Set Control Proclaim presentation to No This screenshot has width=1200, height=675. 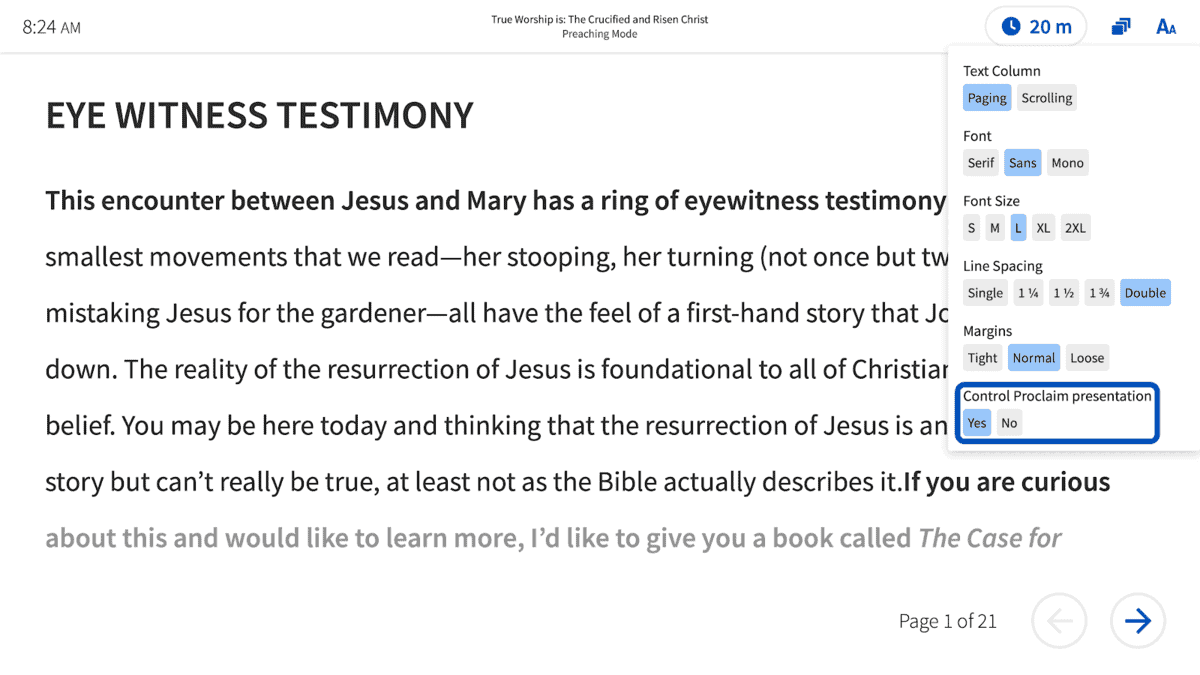[1009, 423]
